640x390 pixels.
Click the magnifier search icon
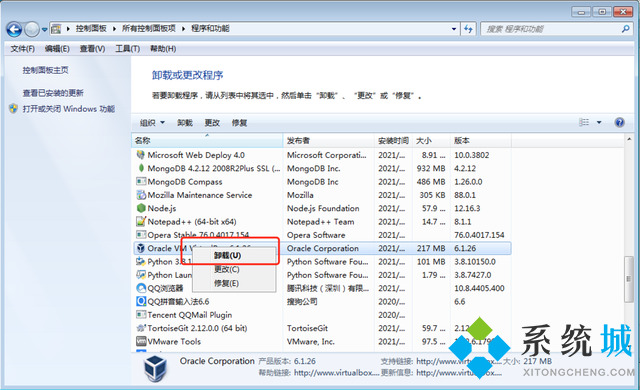(x=625, y=29)
